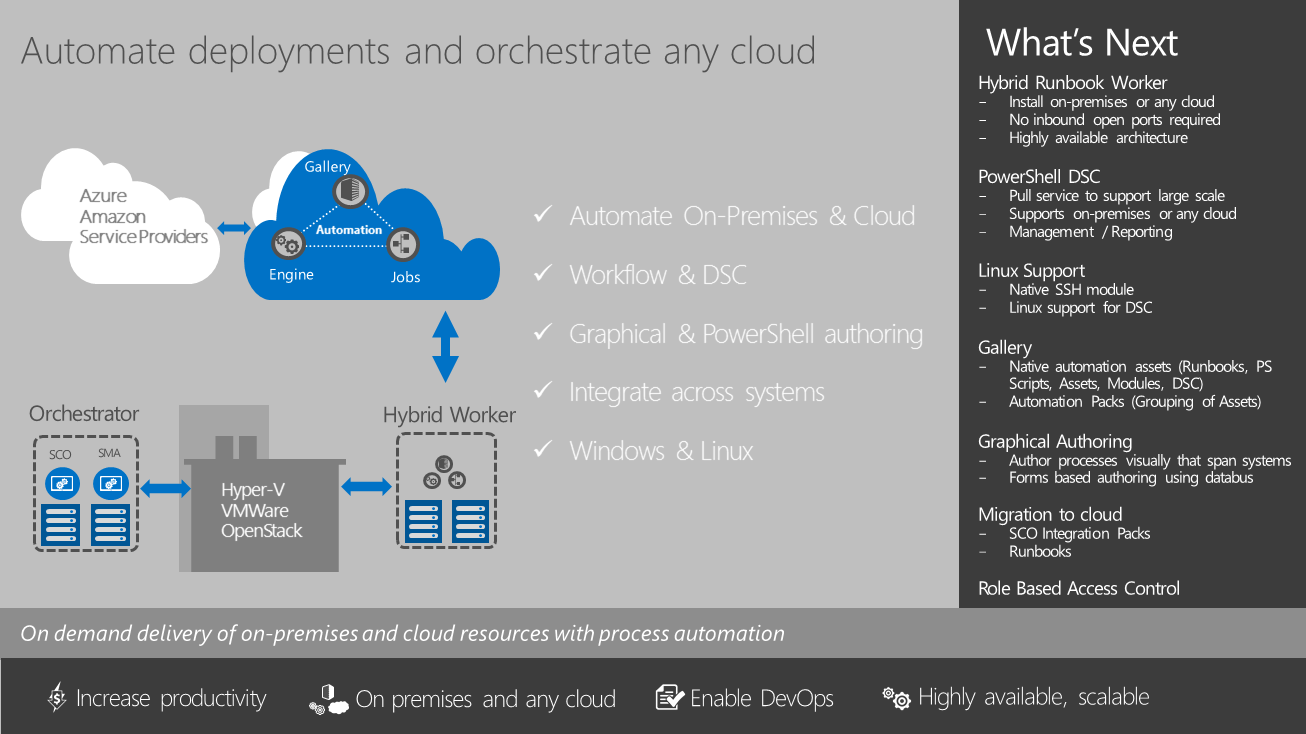Viewport: 1306px width, 734px height.
Task: Select the 'Azure Amazon Service Providers' cloud
Action: 121,216
